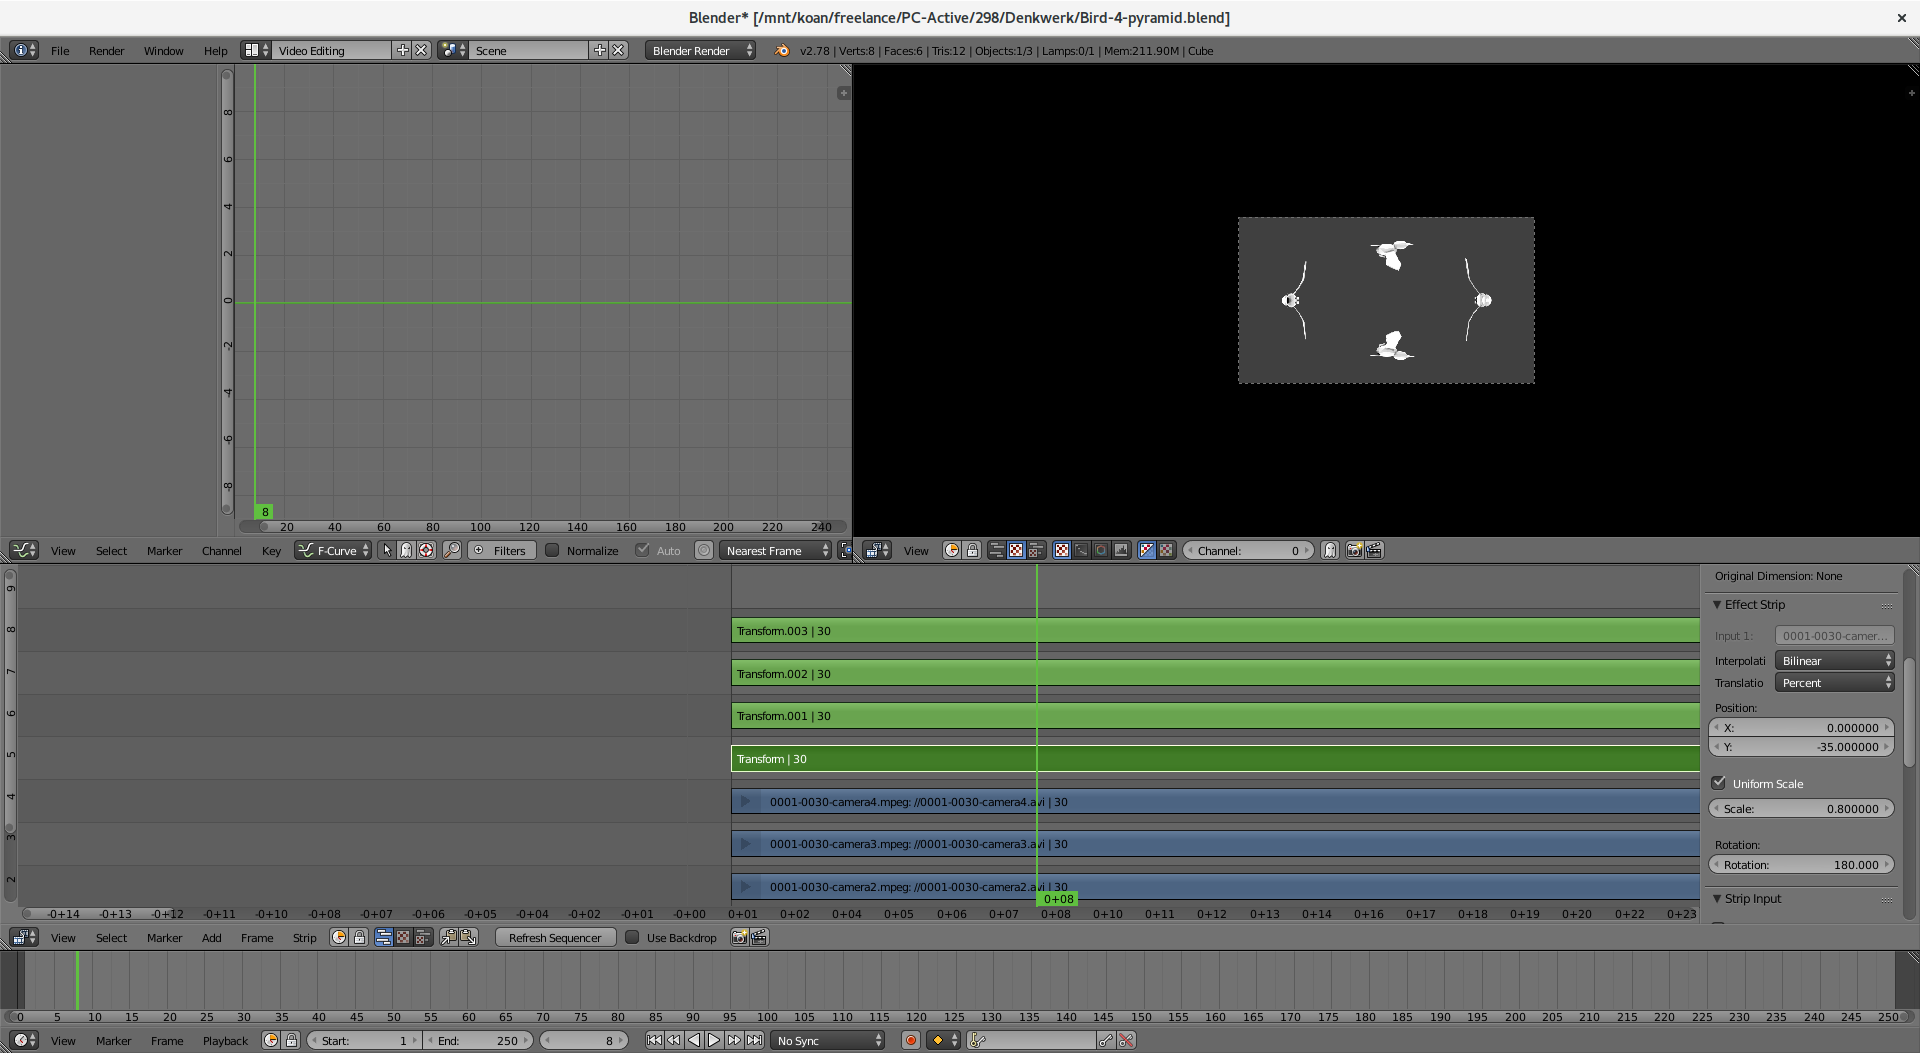Toggle the Auto normalize checkbox
This screenshot has width=1920, height=1053.
coord(643,550)
